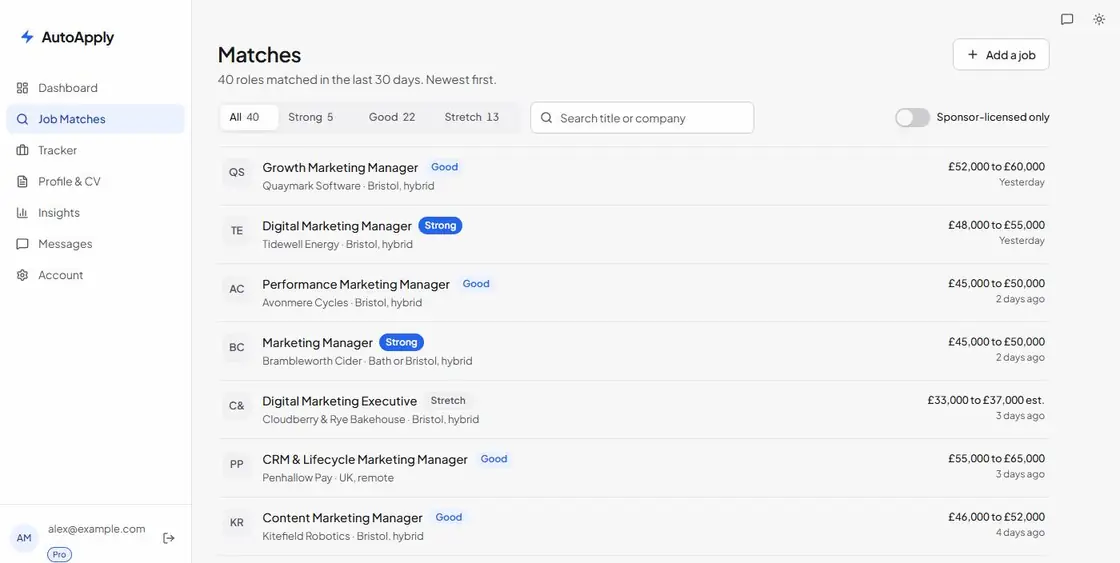Click the £55,000 to £65,000 salary
Image resolution: width=1120 pixels, height=563 pixels.
(996, 459)
